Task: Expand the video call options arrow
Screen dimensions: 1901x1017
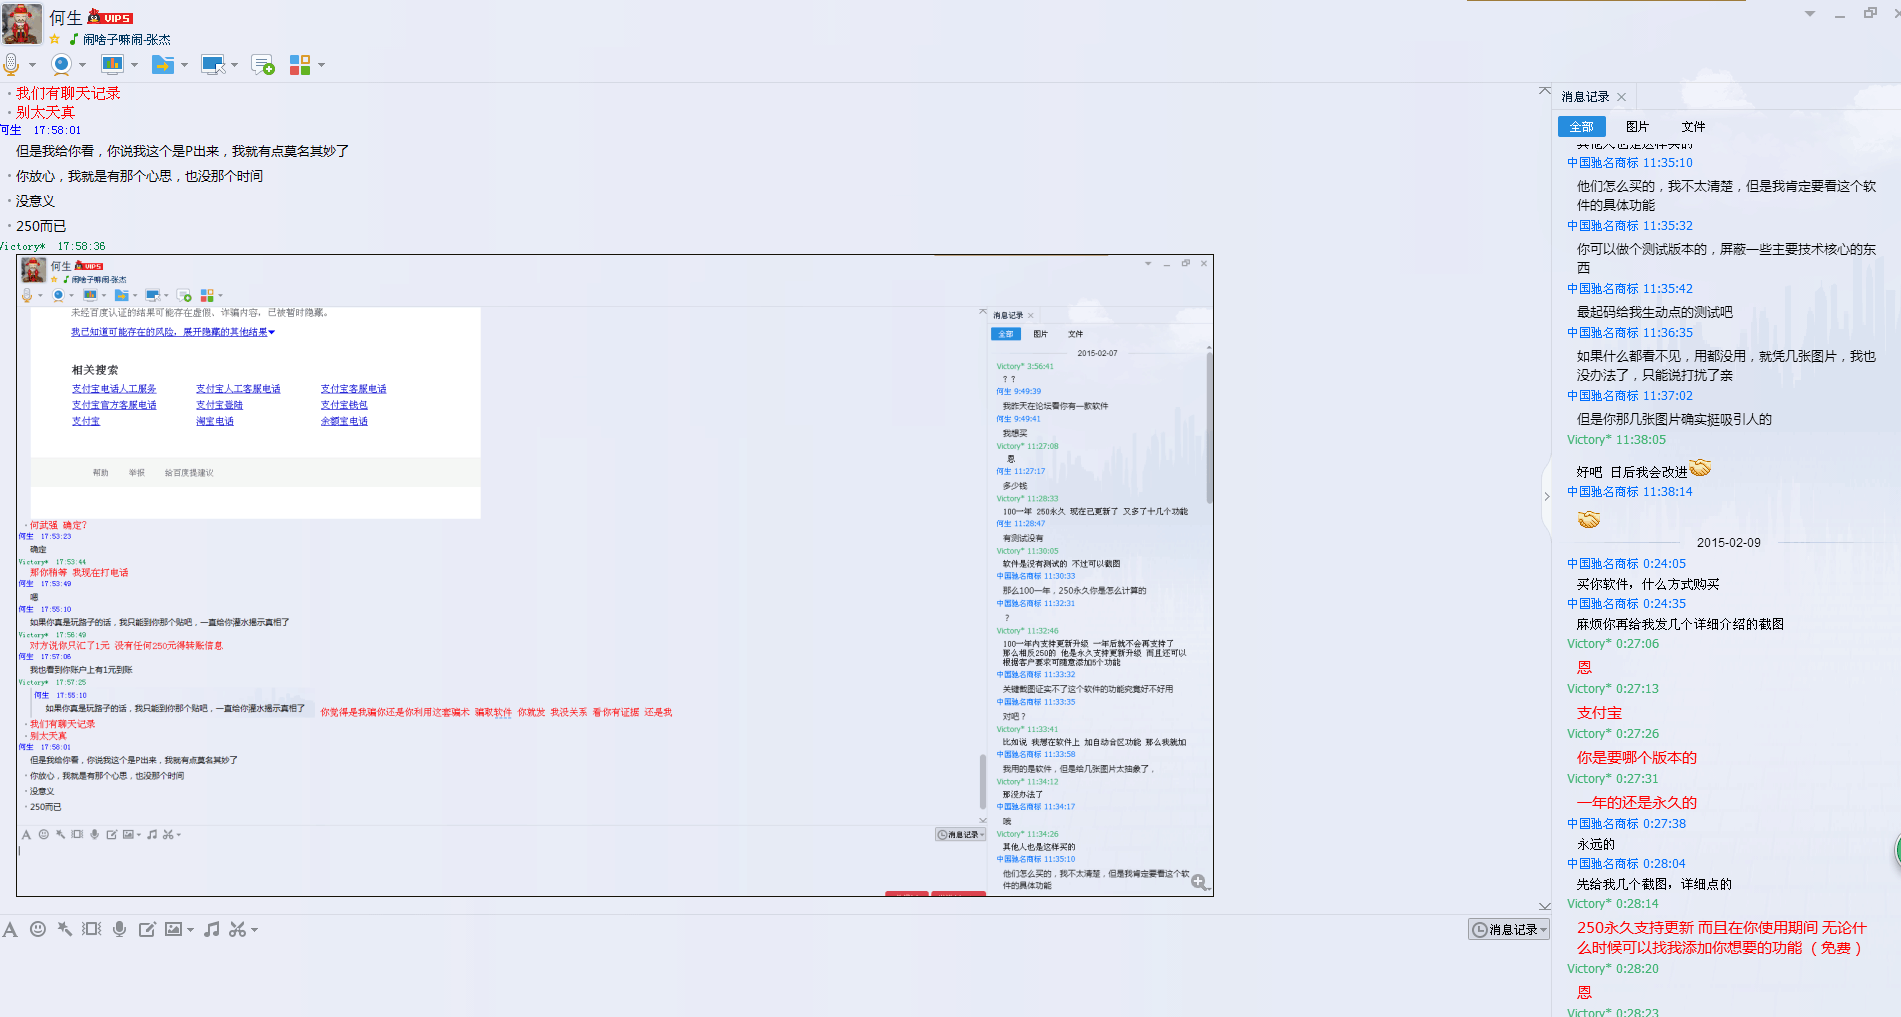Action: tap(82, 65)
